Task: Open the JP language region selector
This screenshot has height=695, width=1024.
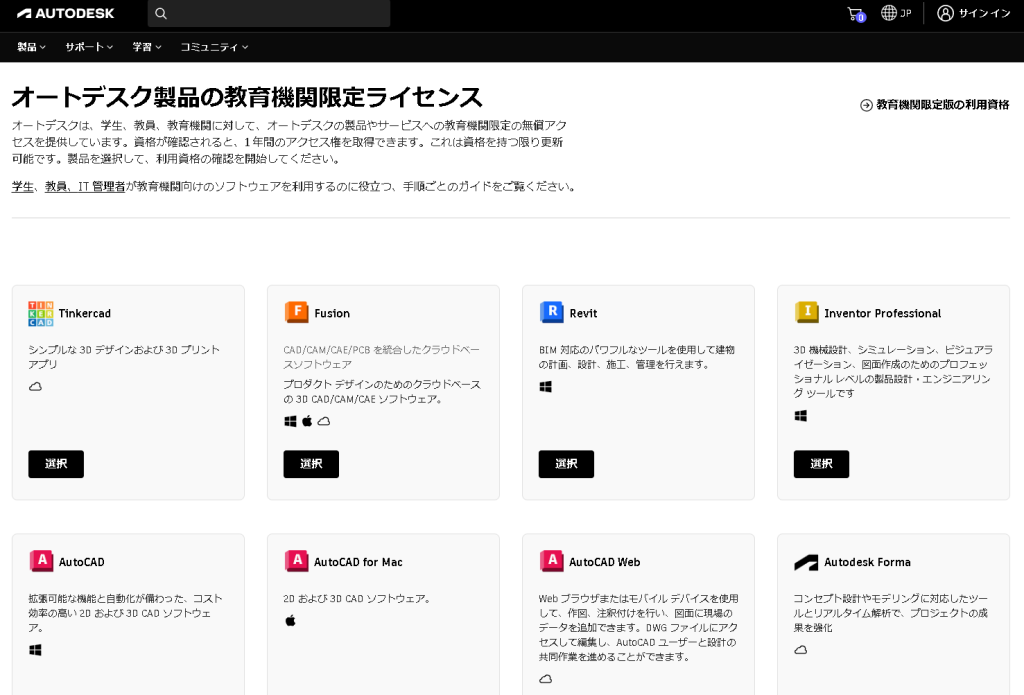Action: (896, 14)
